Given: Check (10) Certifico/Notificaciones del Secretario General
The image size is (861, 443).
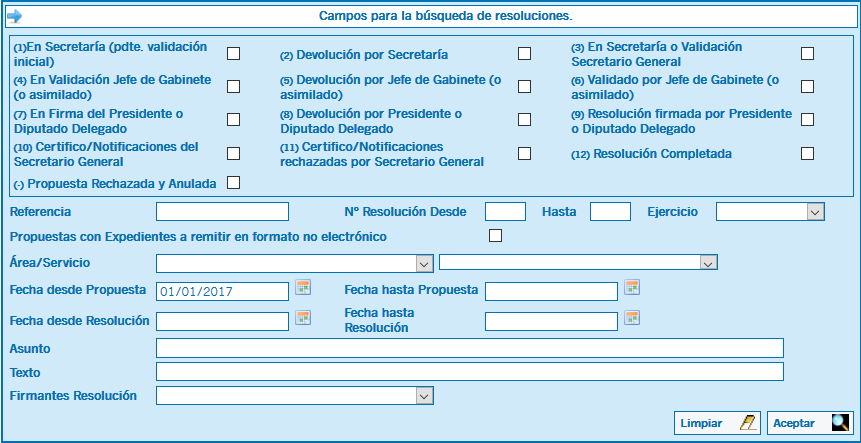Looking at the screenshot, I should (x=233, y=153).
